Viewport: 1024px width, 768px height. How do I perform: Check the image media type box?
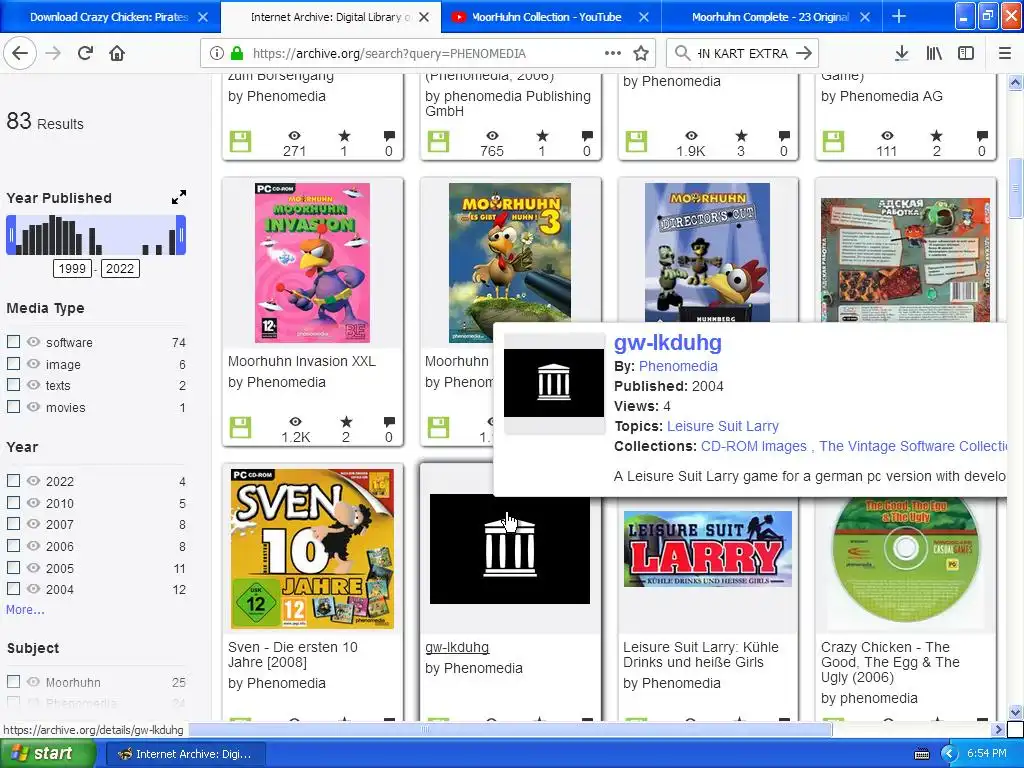point(13,363)
